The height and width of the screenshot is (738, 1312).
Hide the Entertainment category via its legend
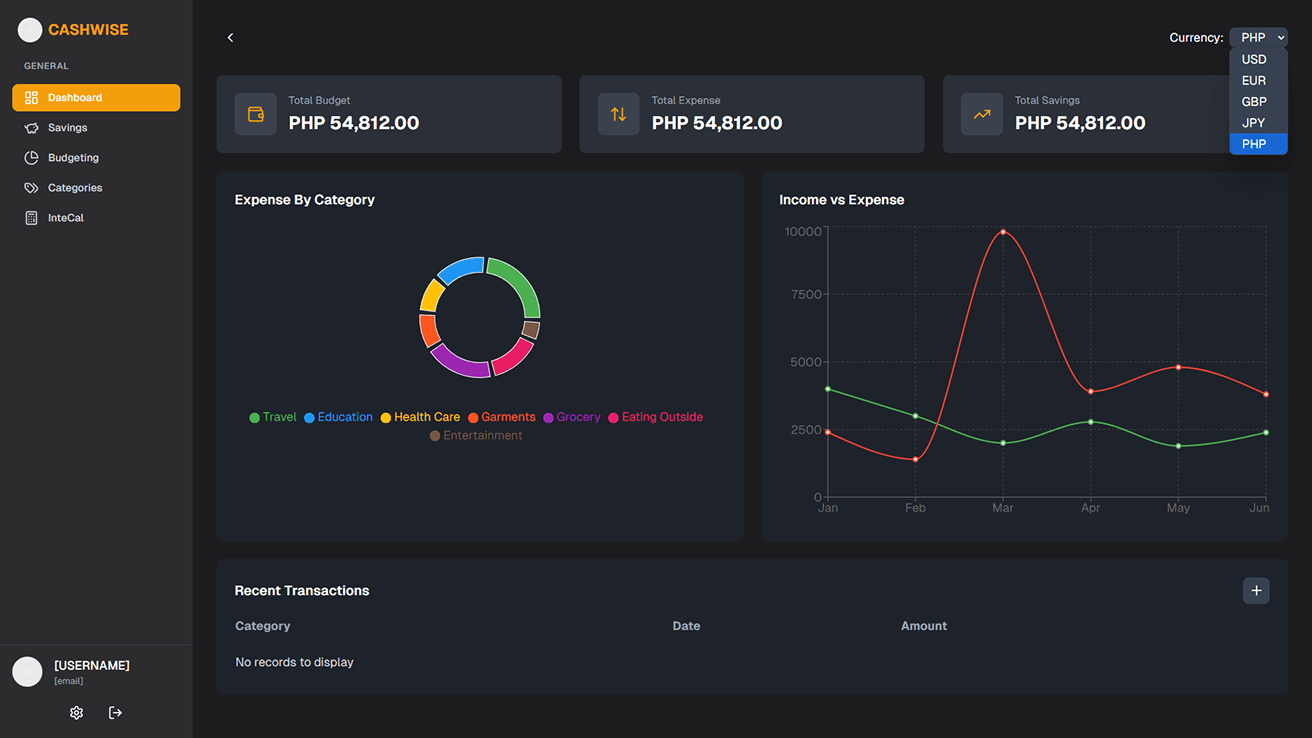(476, 435)
